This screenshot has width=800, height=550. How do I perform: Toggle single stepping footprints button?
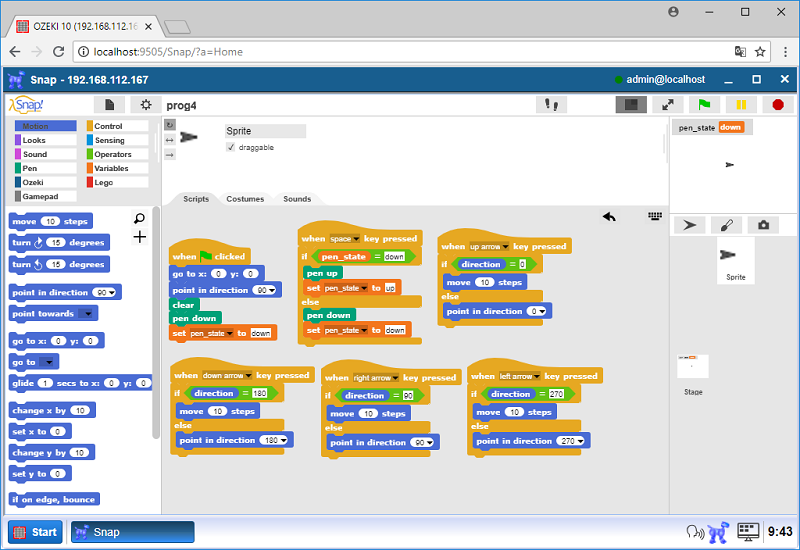coord(550,104)
